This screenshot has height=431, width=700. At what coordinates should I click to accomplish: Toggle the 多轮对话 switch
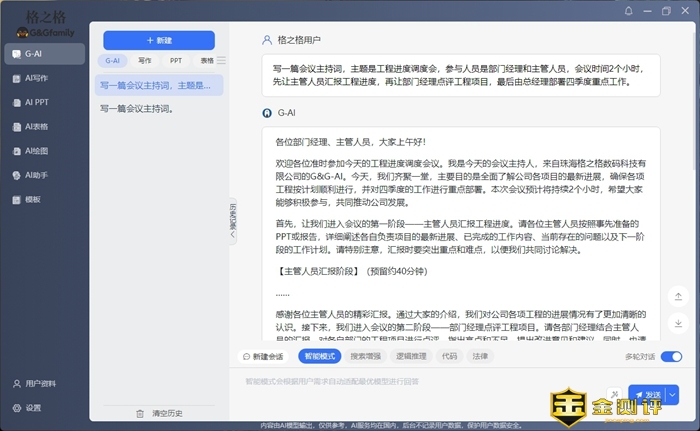[671, 356]
